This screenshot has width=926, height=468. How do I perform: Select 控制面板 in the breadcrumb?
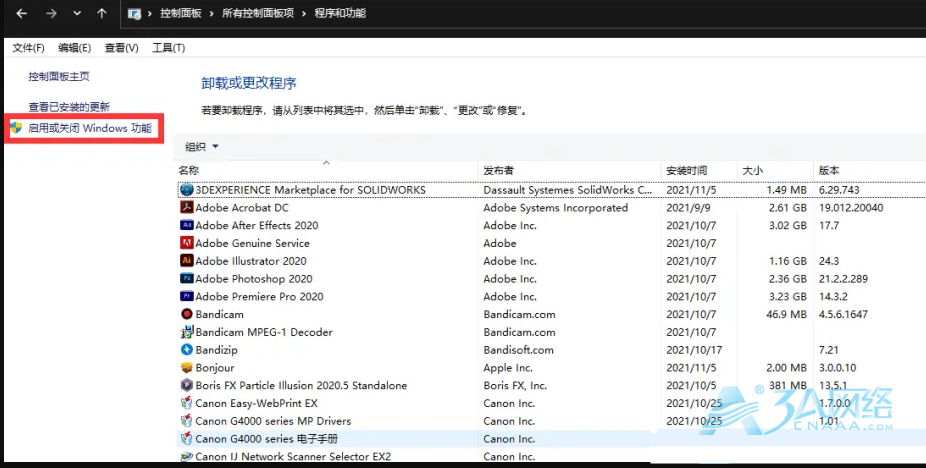pyautogui.click(x=181, y=13)
